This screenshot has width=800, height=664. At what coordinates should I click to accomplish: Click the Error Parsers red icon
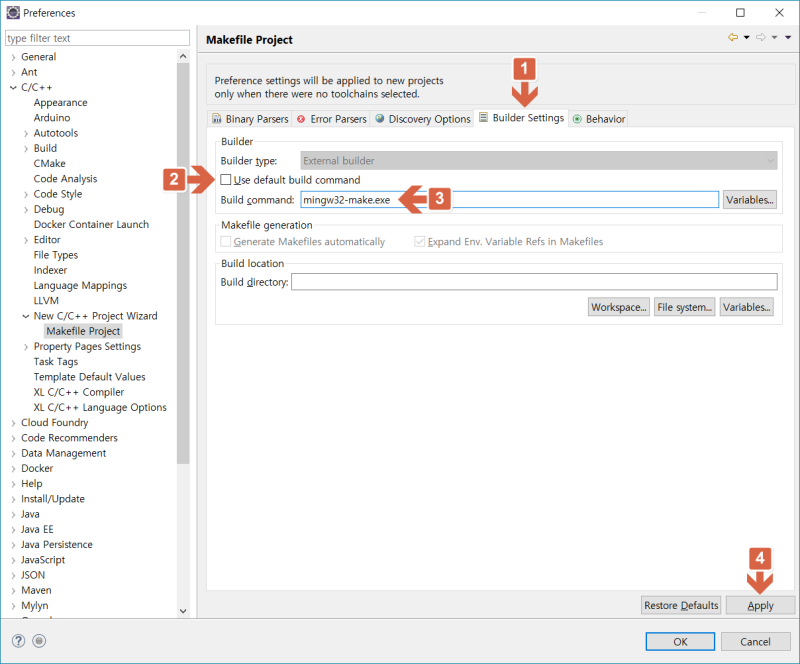(x=301, y=119)
